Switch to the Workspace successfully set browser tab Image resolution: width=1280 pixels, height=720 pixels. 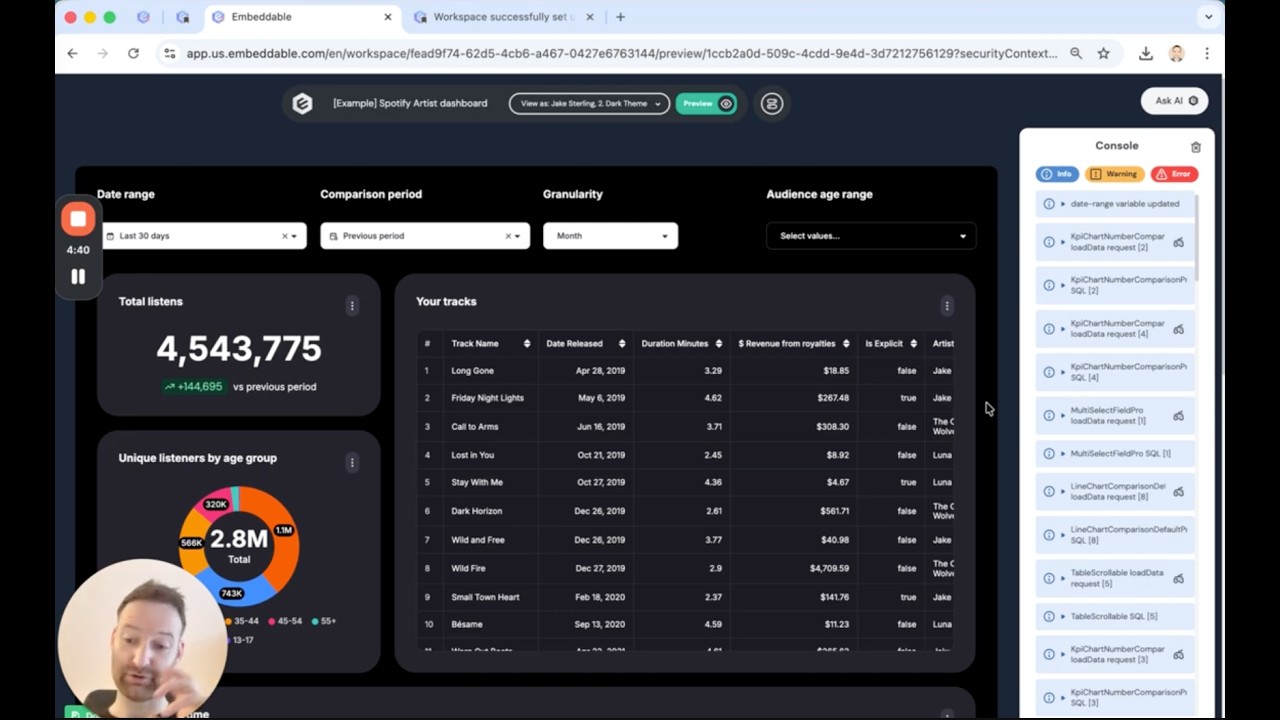[503, 17]
